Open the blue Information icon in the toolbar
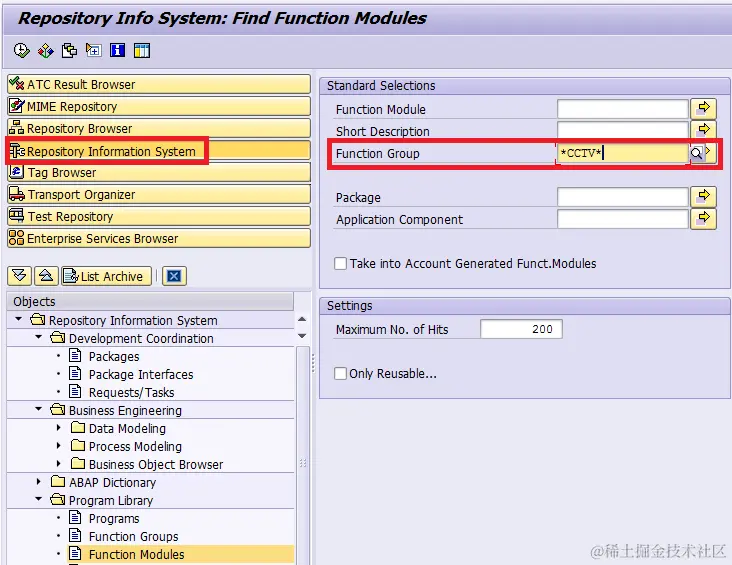Screen dimensions: 732x565 point(117,50)
